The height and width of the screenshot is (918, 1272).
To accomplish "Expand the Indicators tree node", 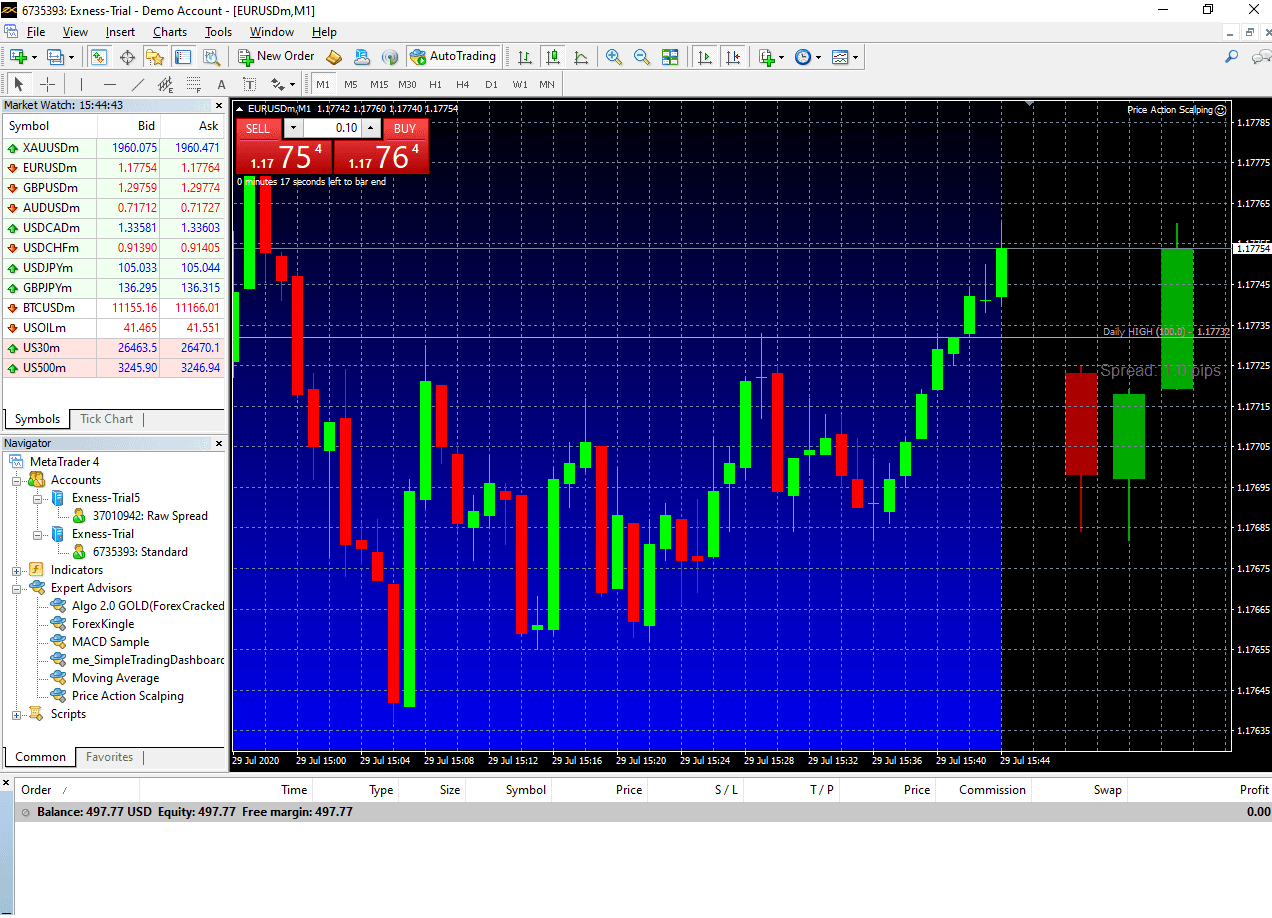I will click(x=17, y=570).
